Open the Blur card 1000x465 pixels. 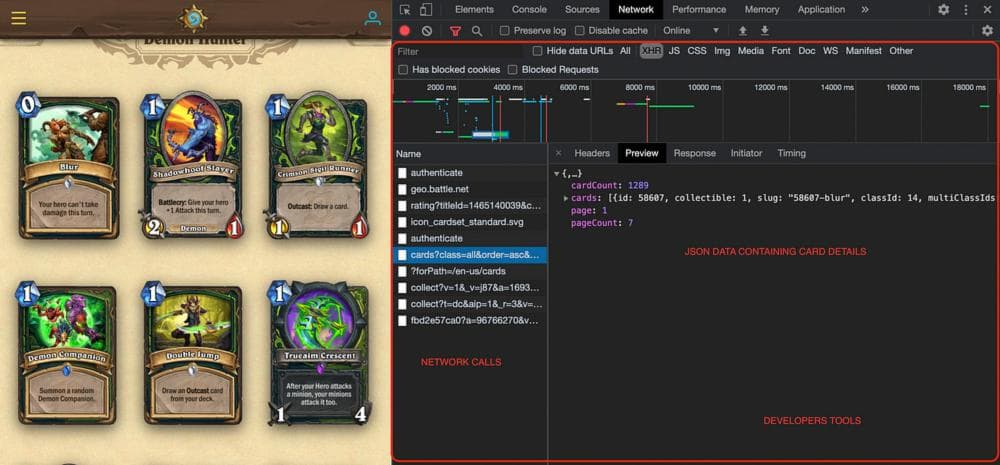[68, 167]
